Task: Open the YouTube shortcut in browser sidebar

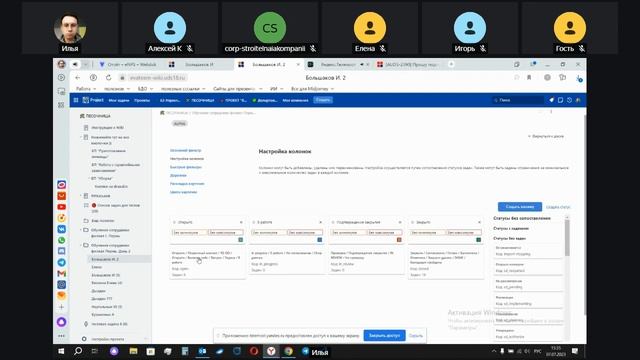Action: click(x=62, y=207)
